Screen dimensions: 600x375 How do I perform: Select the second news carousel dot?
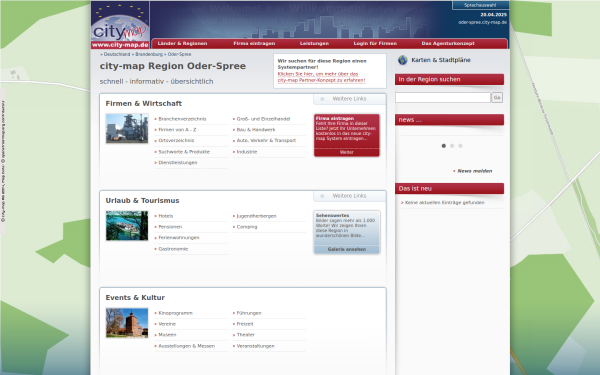452,146
